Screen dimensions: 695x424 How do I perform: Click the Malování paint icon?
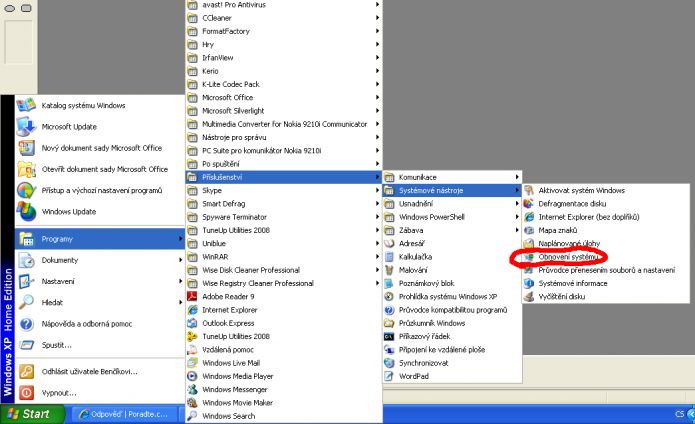point(389,270)
